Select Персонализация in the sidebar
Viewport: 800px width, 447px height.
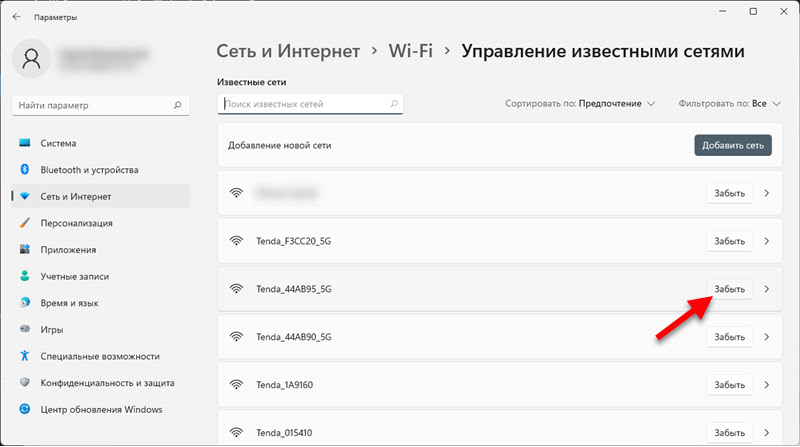click(76, 223)
